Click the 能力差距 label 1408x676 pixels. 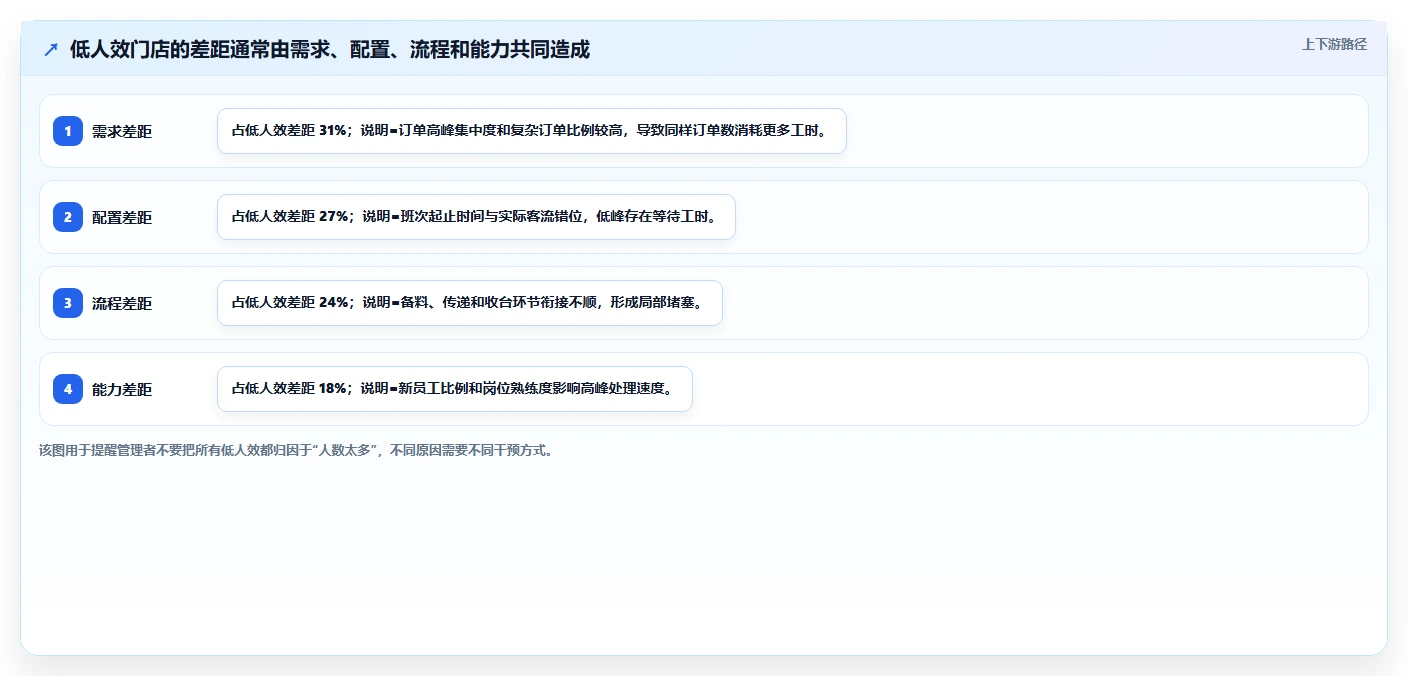pyautogui.click(x=122, y=389)
